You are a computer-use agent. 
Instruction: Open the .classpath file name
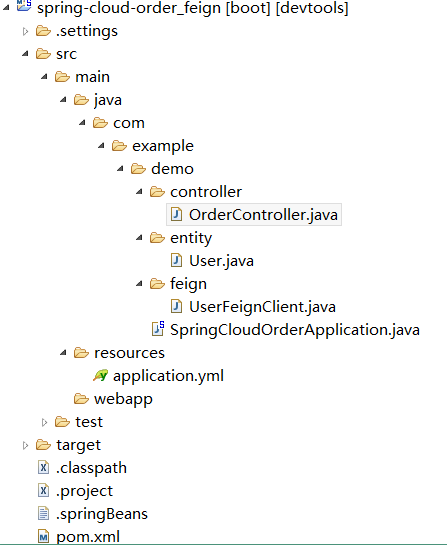(91, 468)
